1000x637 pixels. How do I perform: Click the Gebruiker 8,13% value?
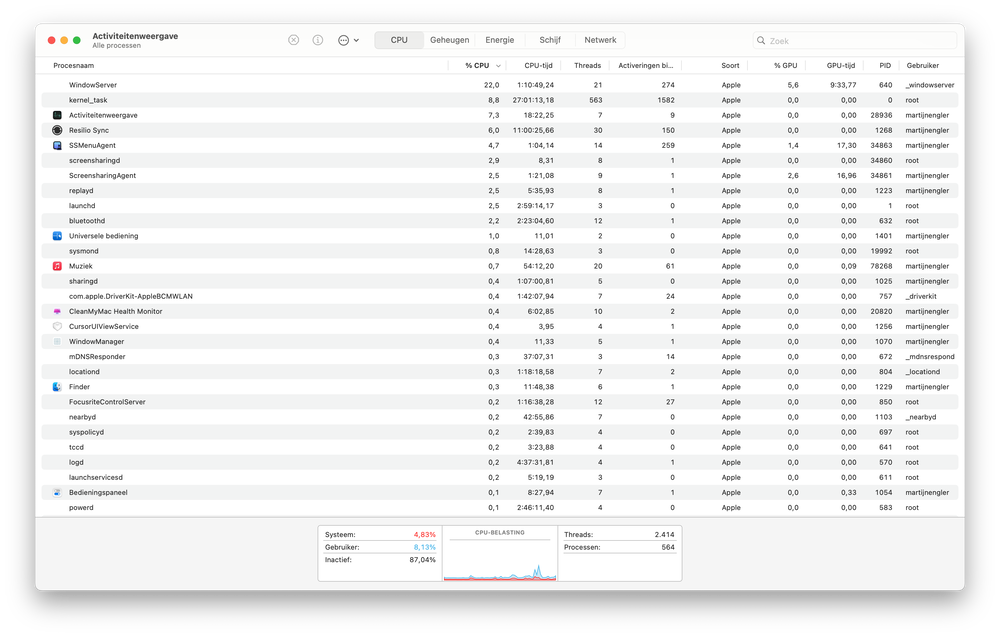pyautogui.click(x=424, y=547)
